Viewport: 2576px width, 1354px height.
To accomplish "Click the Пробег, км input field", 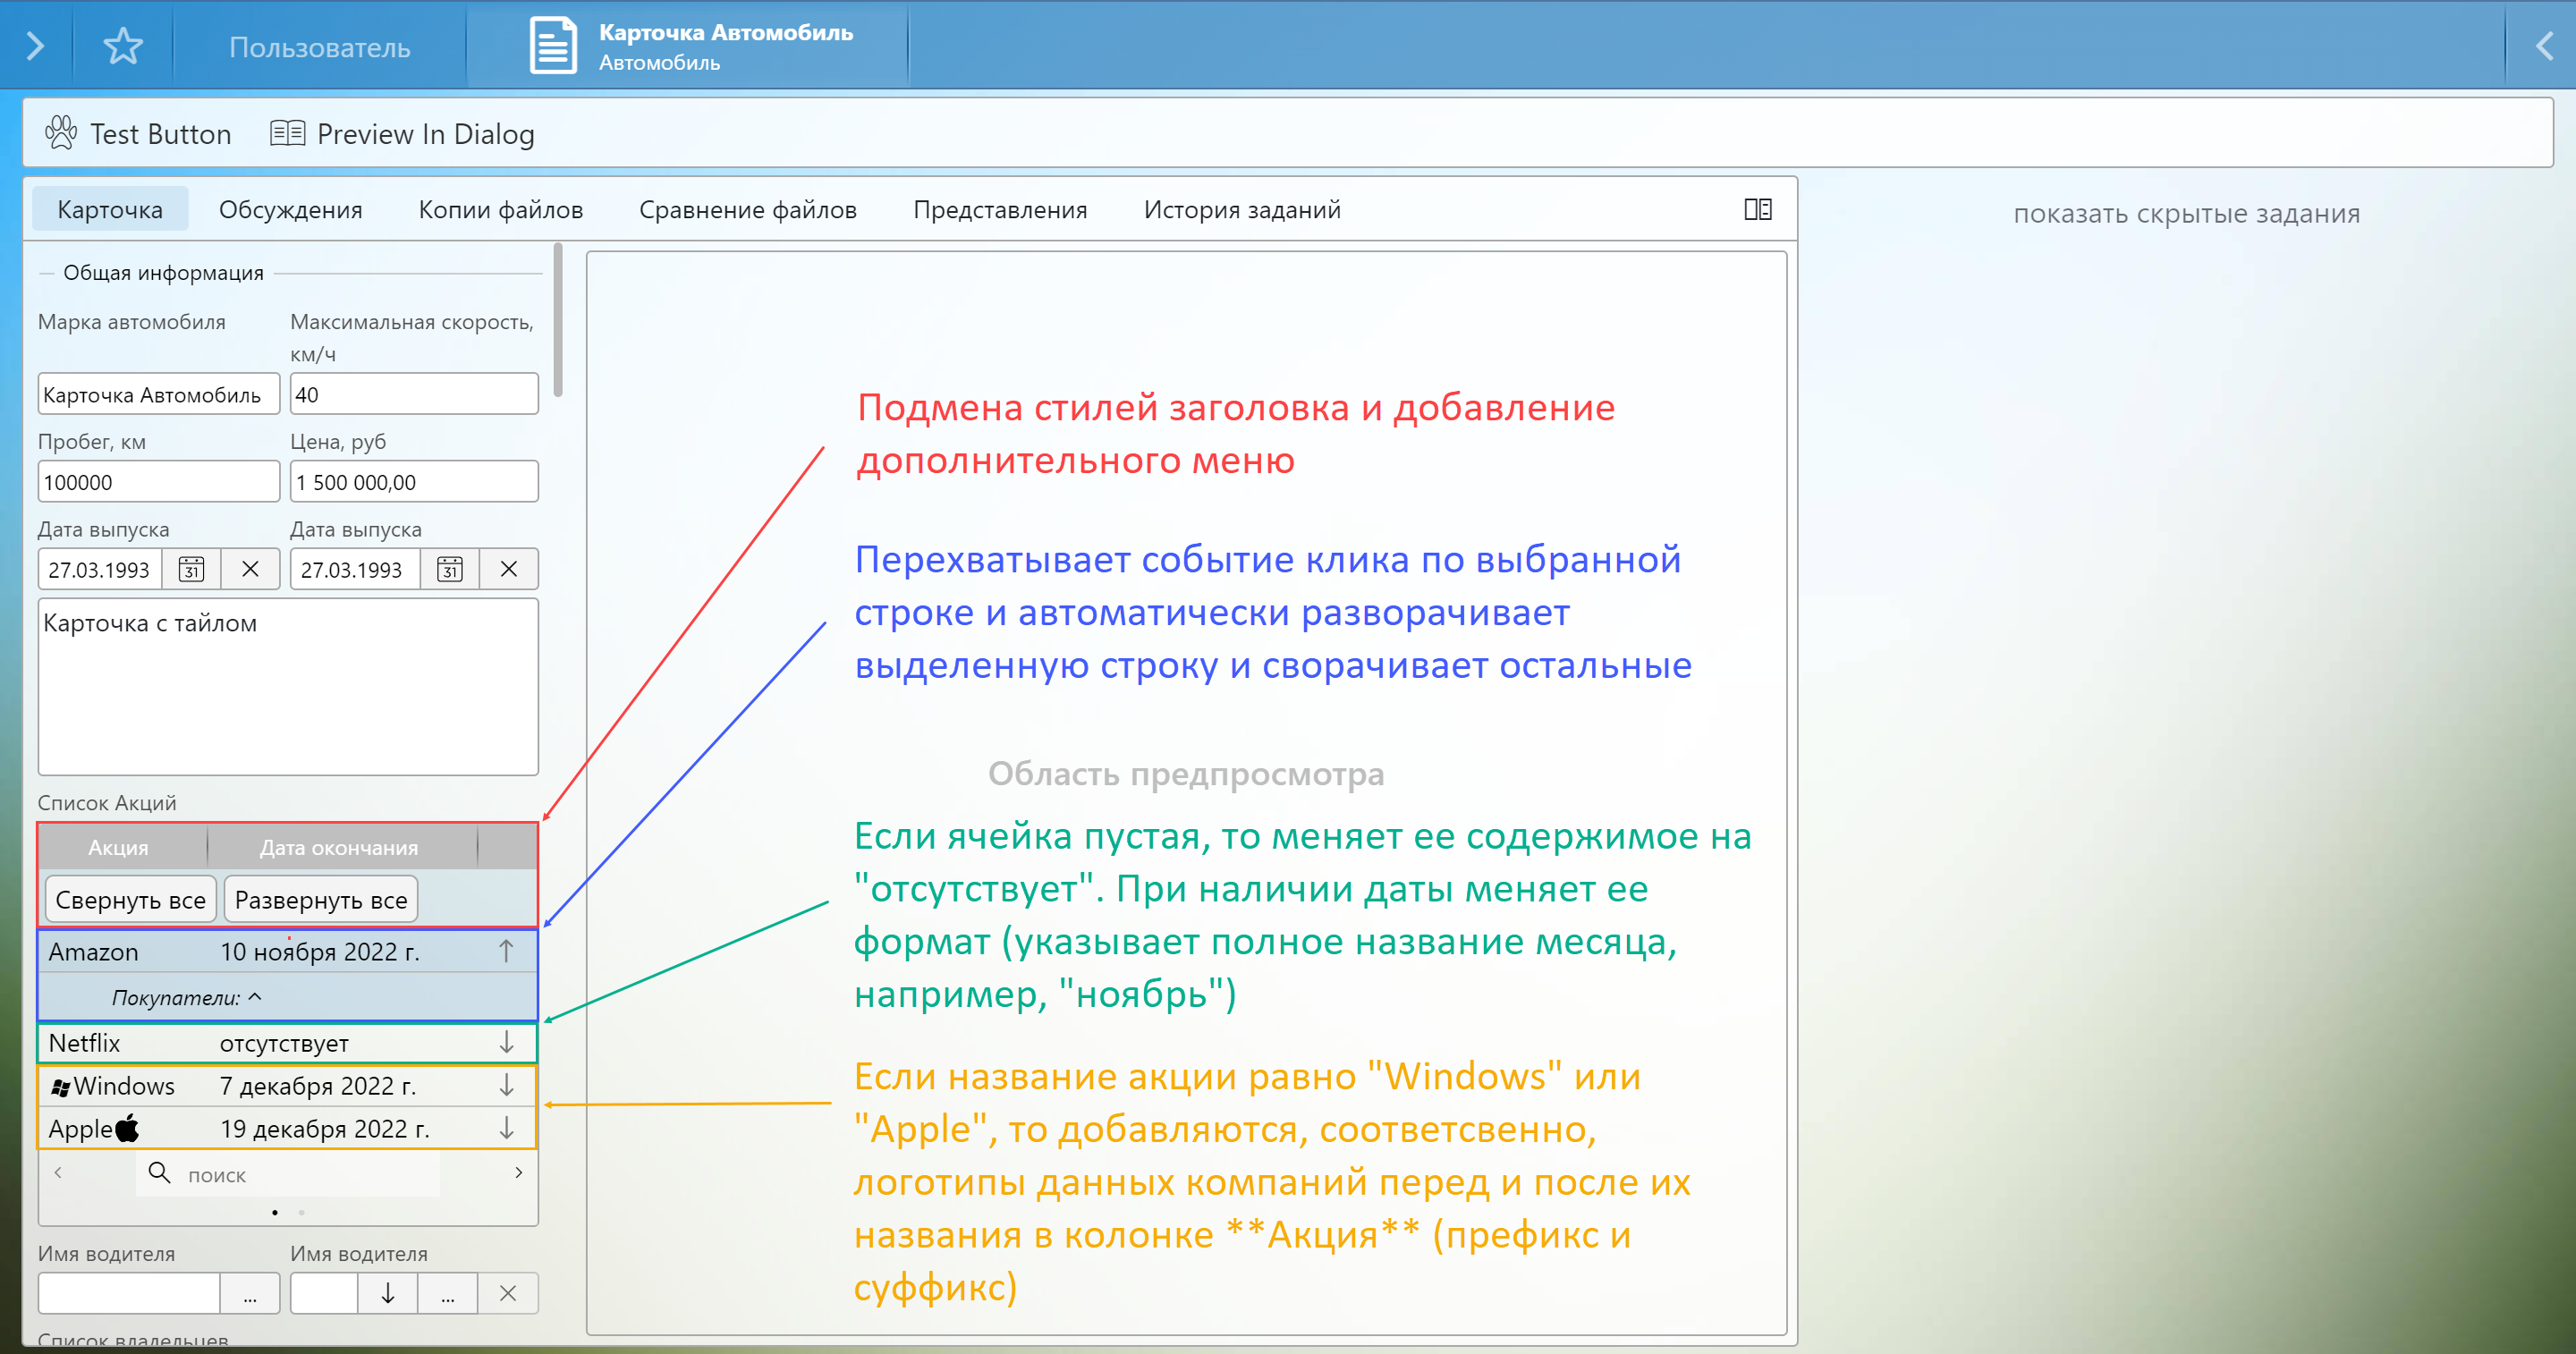I will coord(158,482).
